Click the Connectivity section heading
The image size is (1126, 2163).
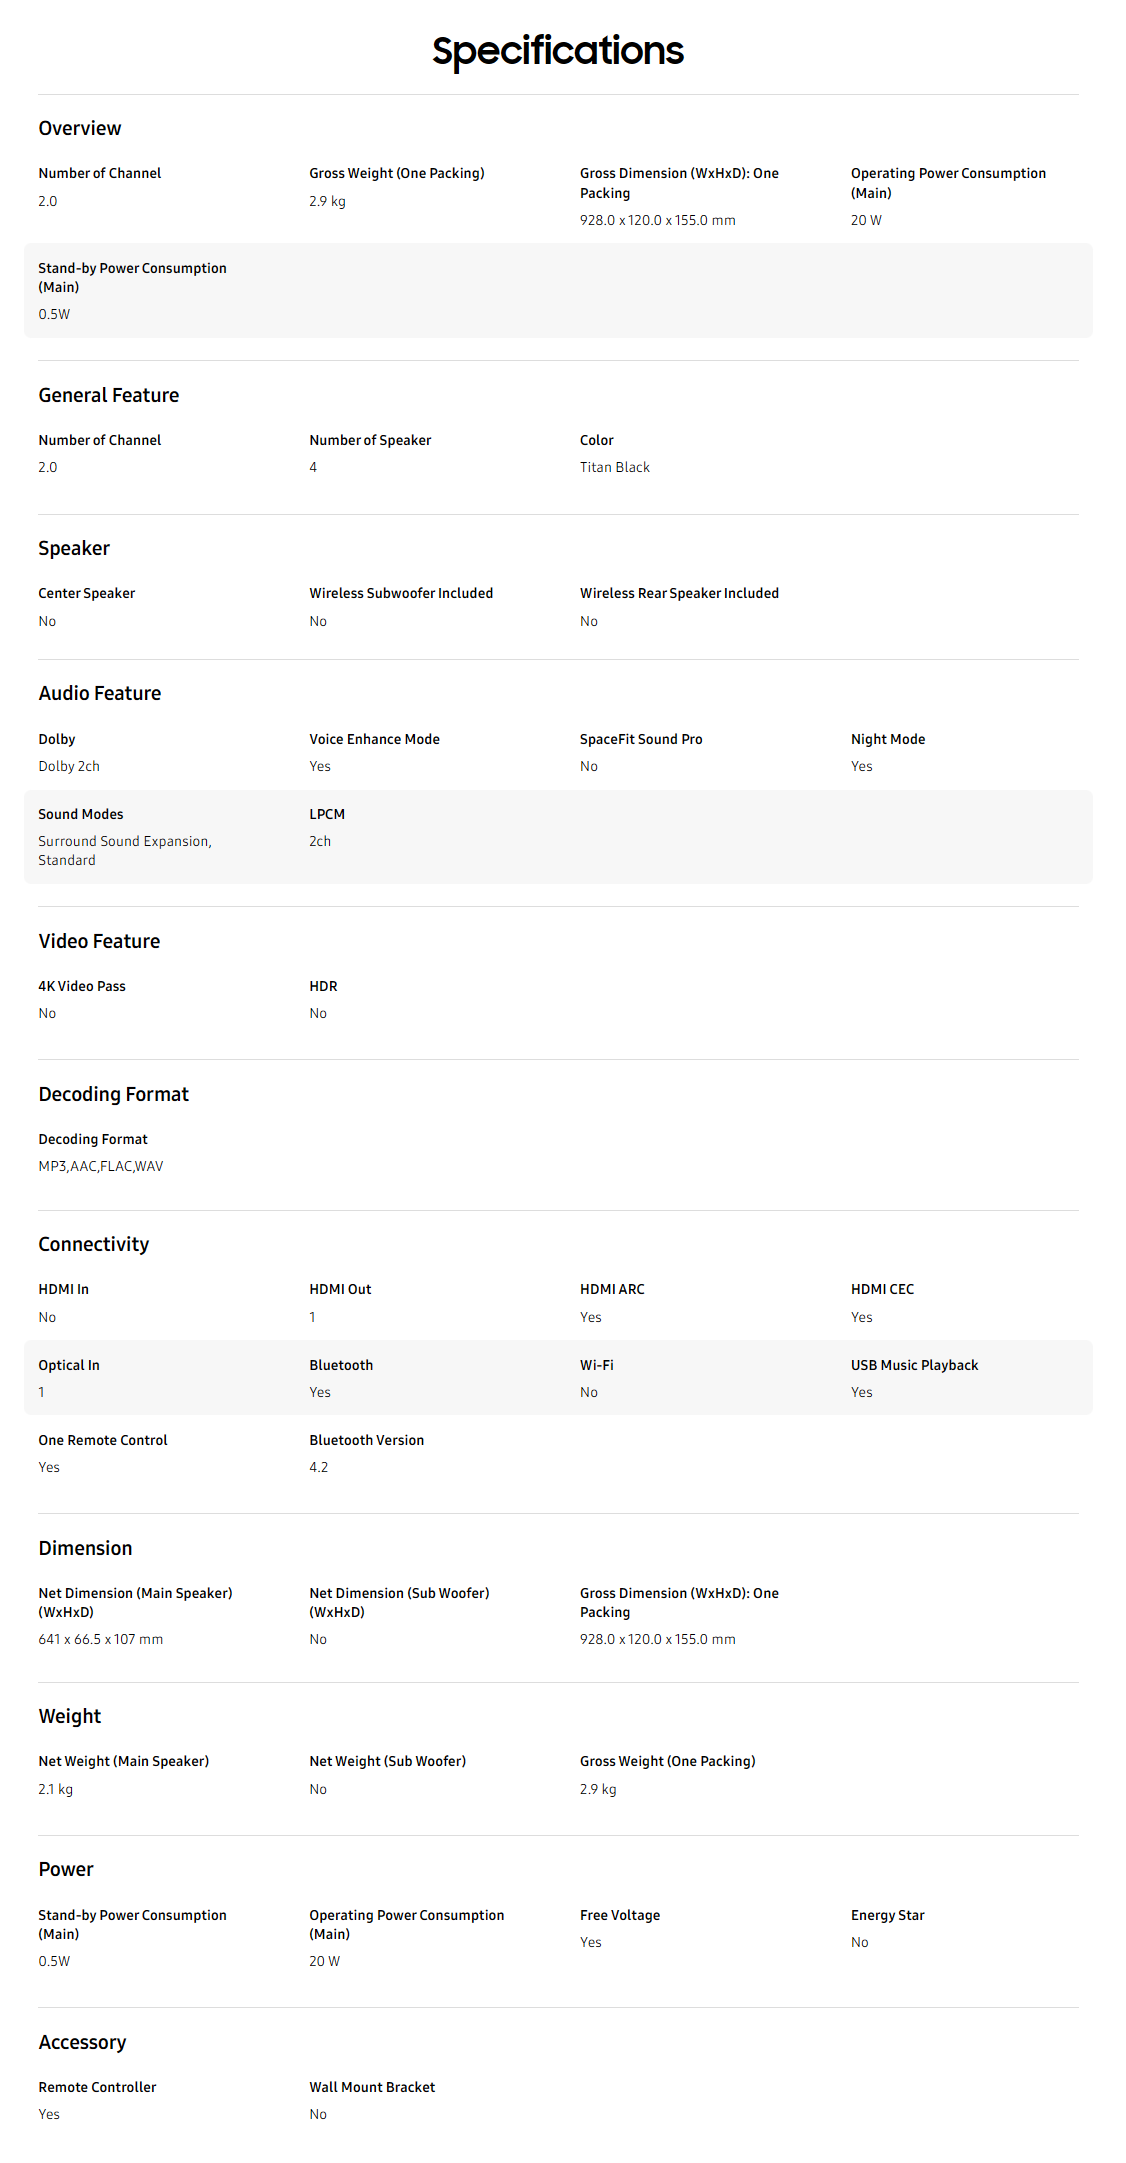[94, 1244]
